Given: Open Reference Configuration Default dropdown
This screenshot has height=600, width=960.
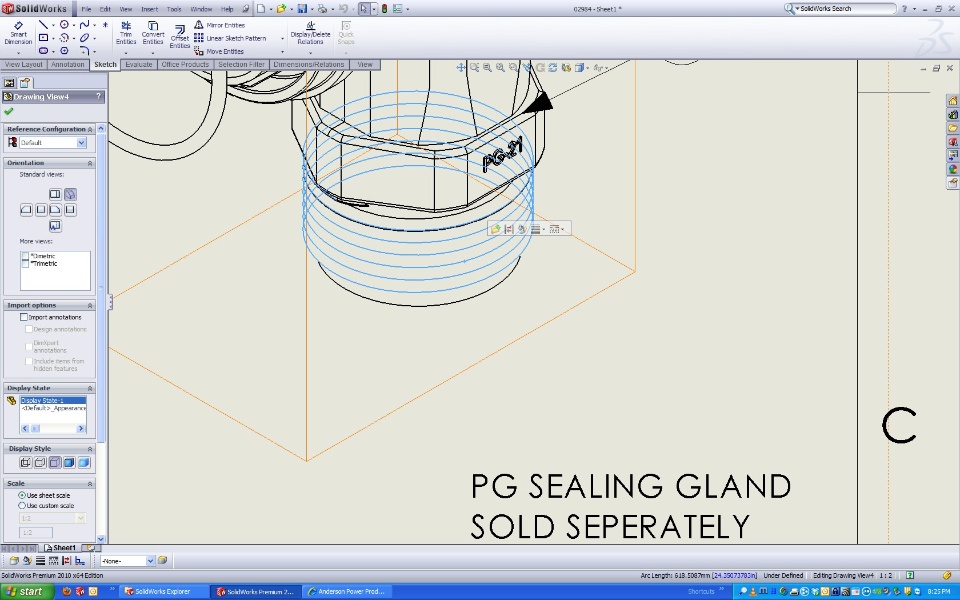Looking at the screenshot, I should tap(81, 143).
